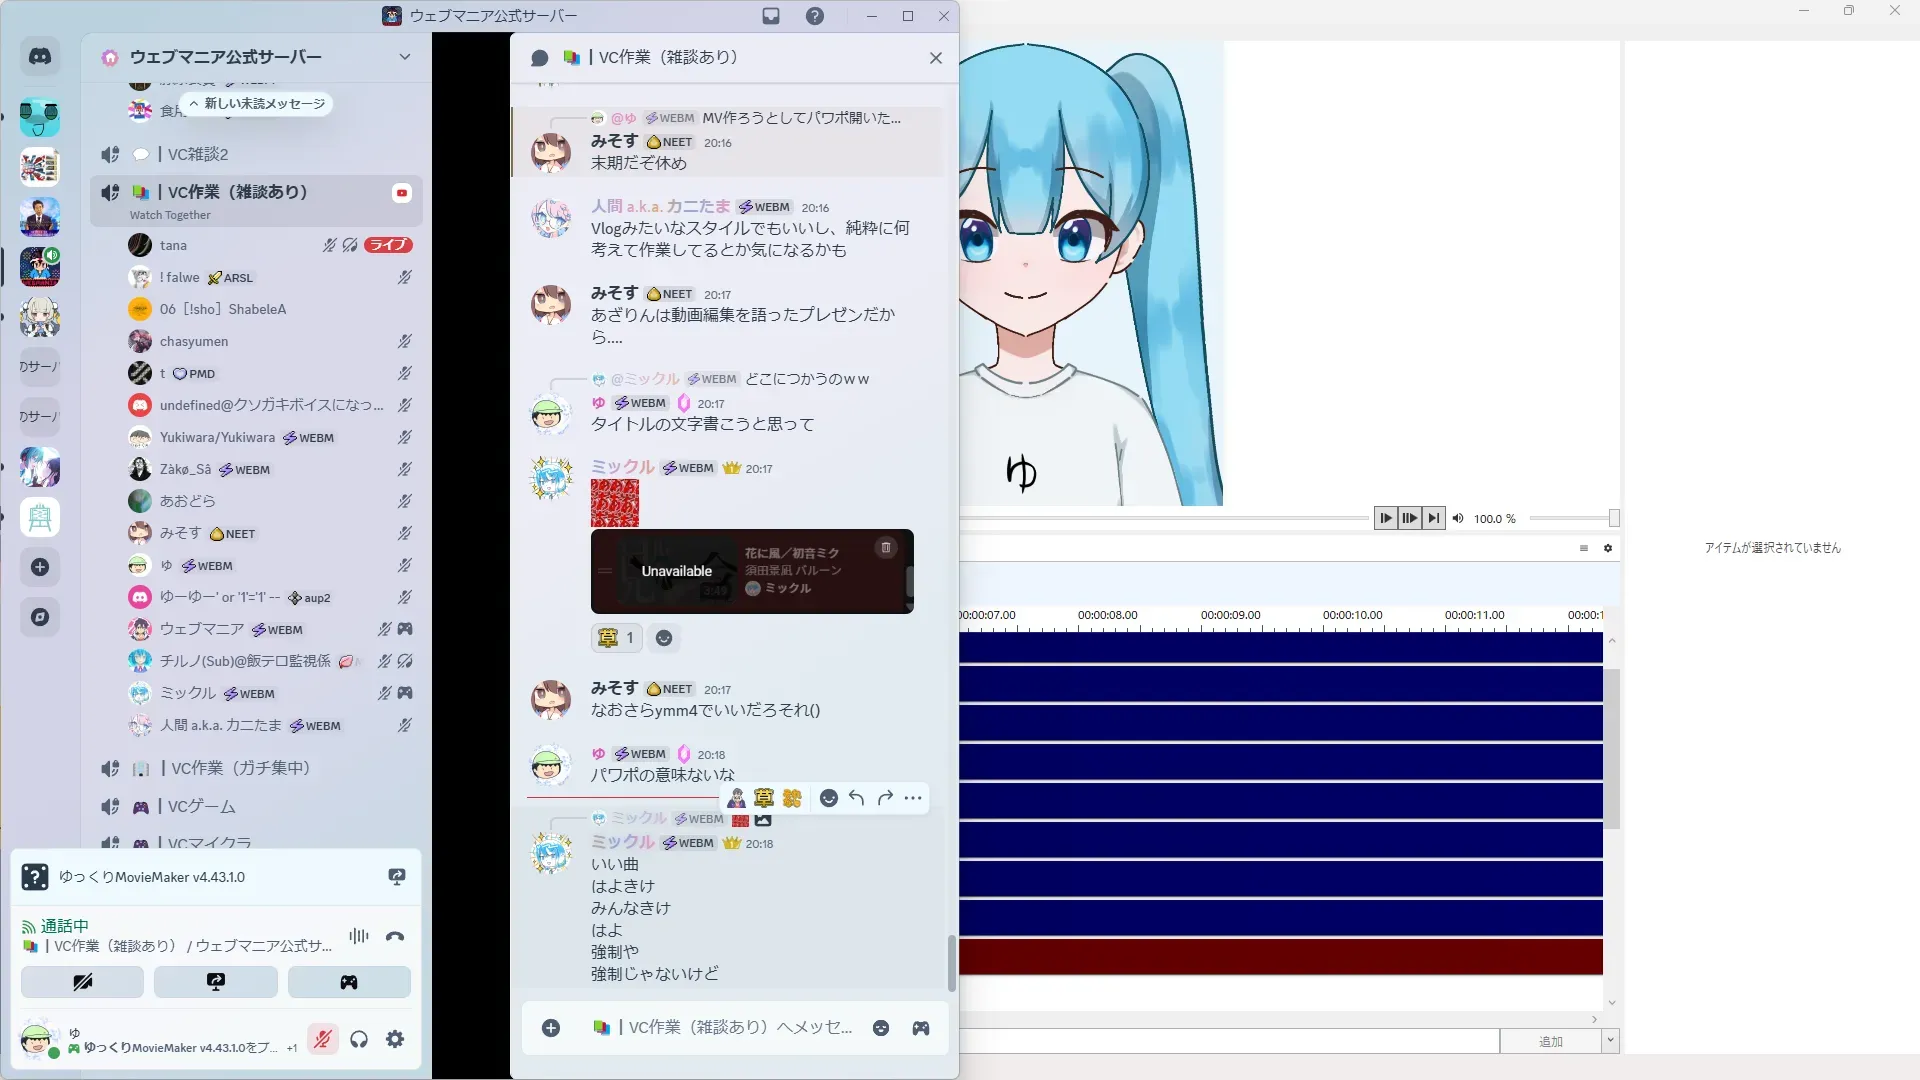Open Discord user settings gear

pos(395,1040)
